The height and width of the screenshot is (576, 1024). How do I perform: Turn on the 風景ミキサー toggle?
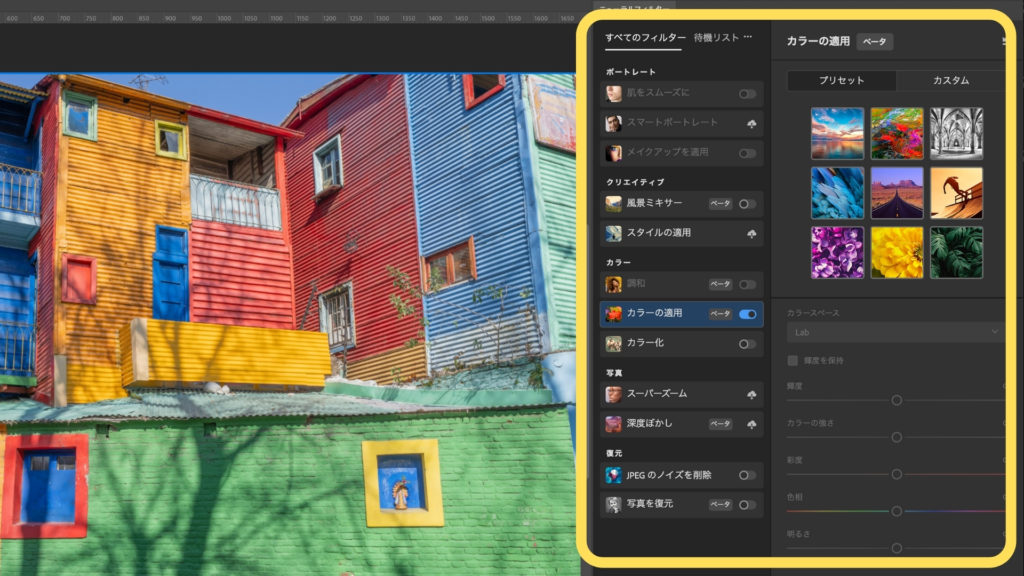tap(747, 204)
